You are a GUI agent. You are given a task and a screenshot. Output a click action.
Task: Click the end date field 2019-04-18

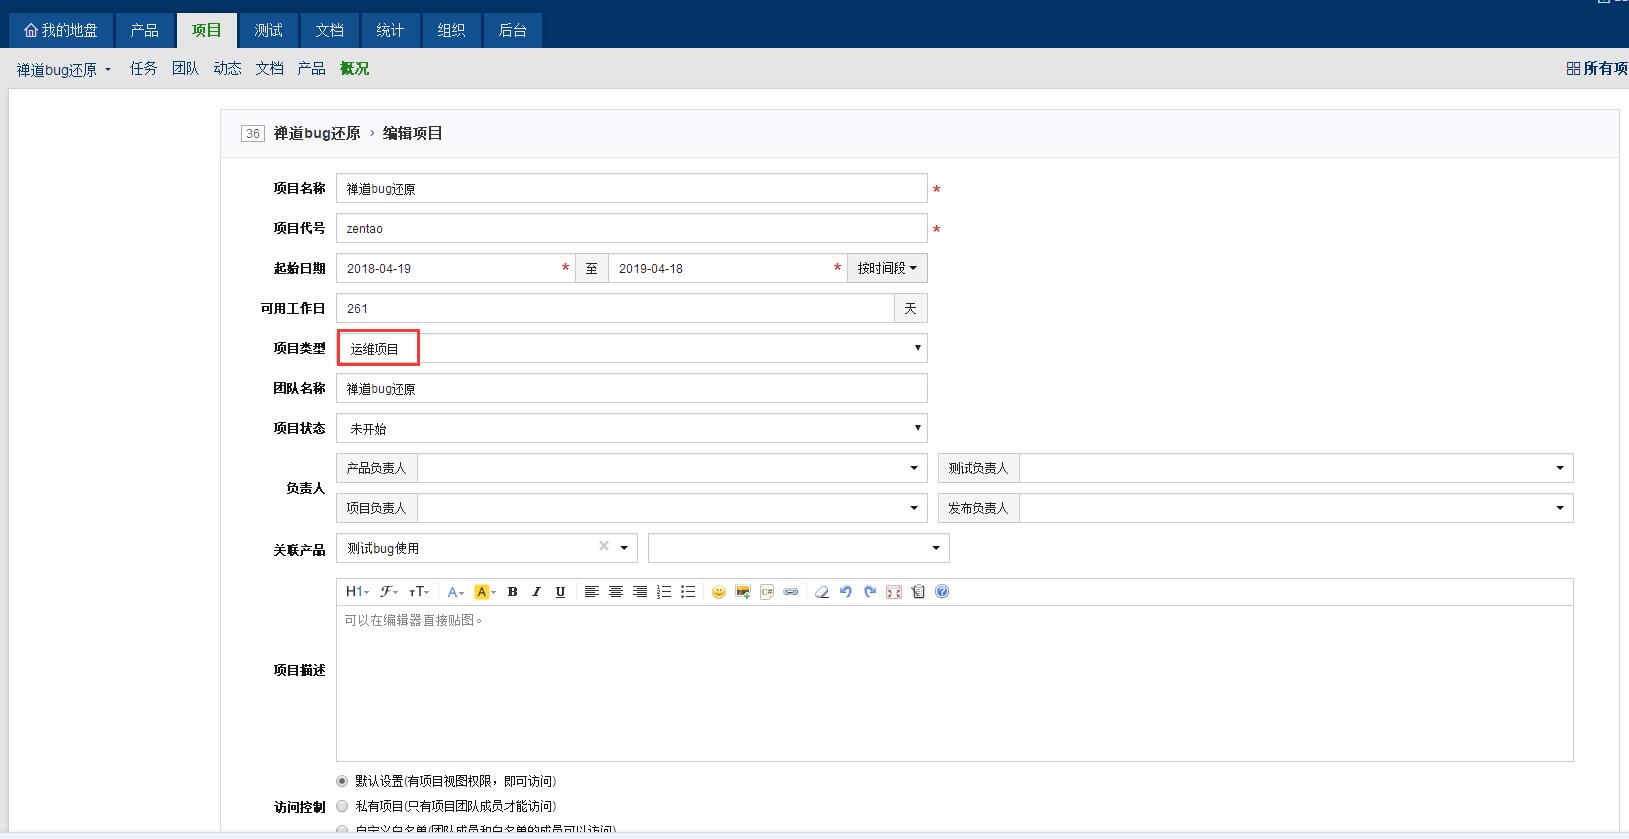[x=728, y=268]
